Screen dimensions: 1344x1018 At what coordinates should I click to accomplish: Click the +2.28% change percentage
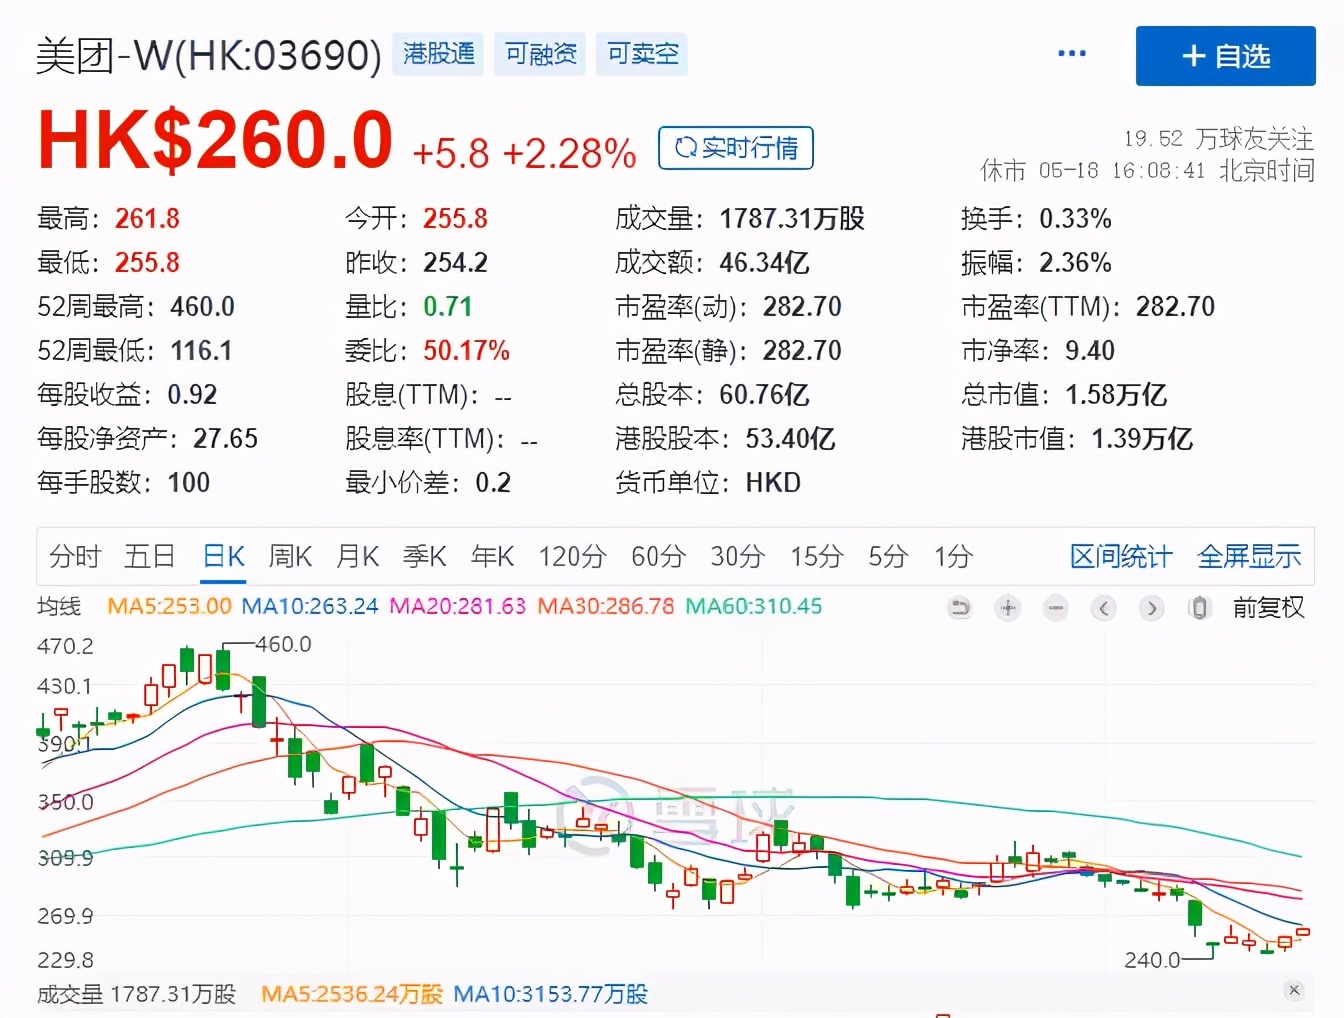569,154
